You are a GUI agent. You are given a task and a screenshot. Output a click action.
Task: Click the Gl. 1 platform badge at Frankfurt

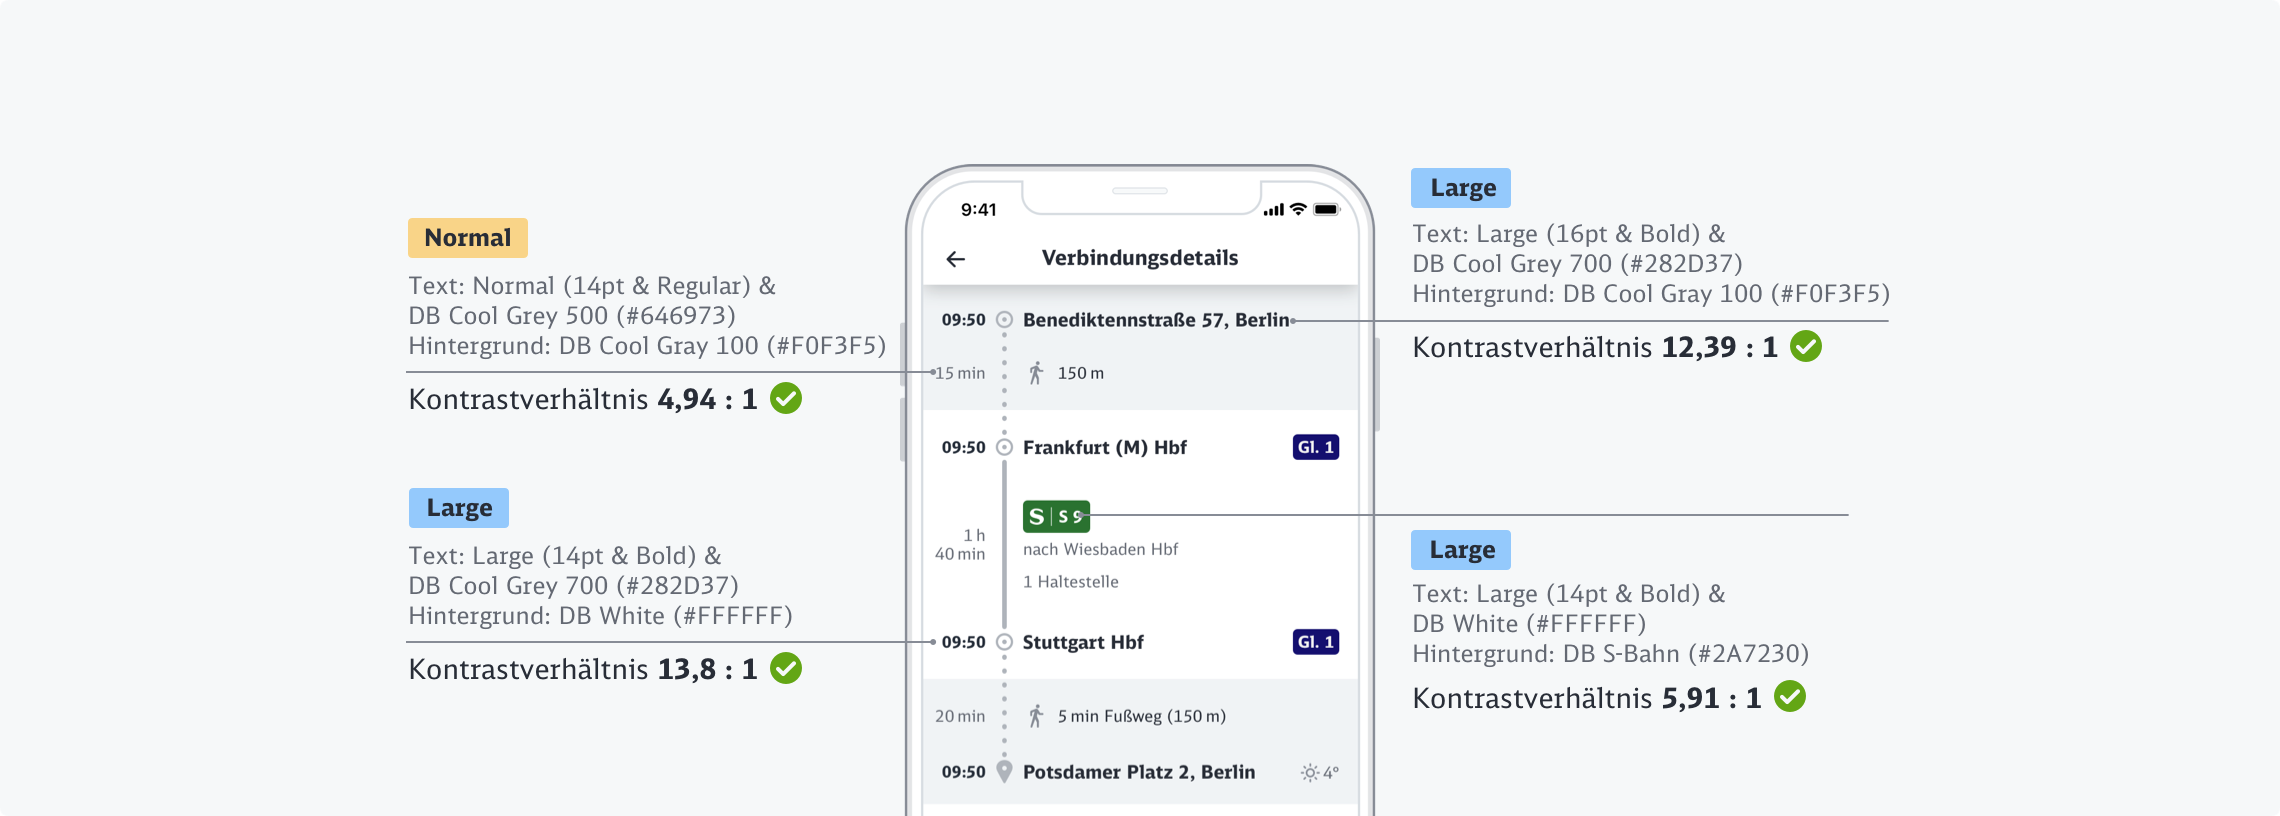(x=1316, y=447)
